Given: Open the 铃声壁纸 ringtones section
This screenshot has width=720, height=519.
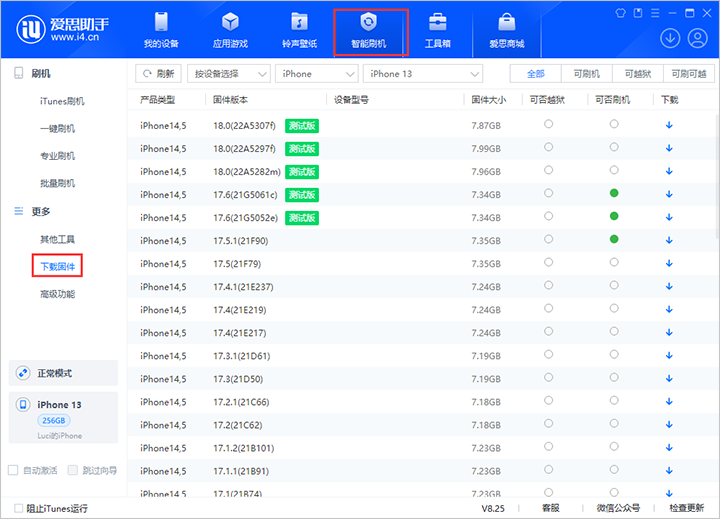Looking at the screenshot, I should point(299,30).
